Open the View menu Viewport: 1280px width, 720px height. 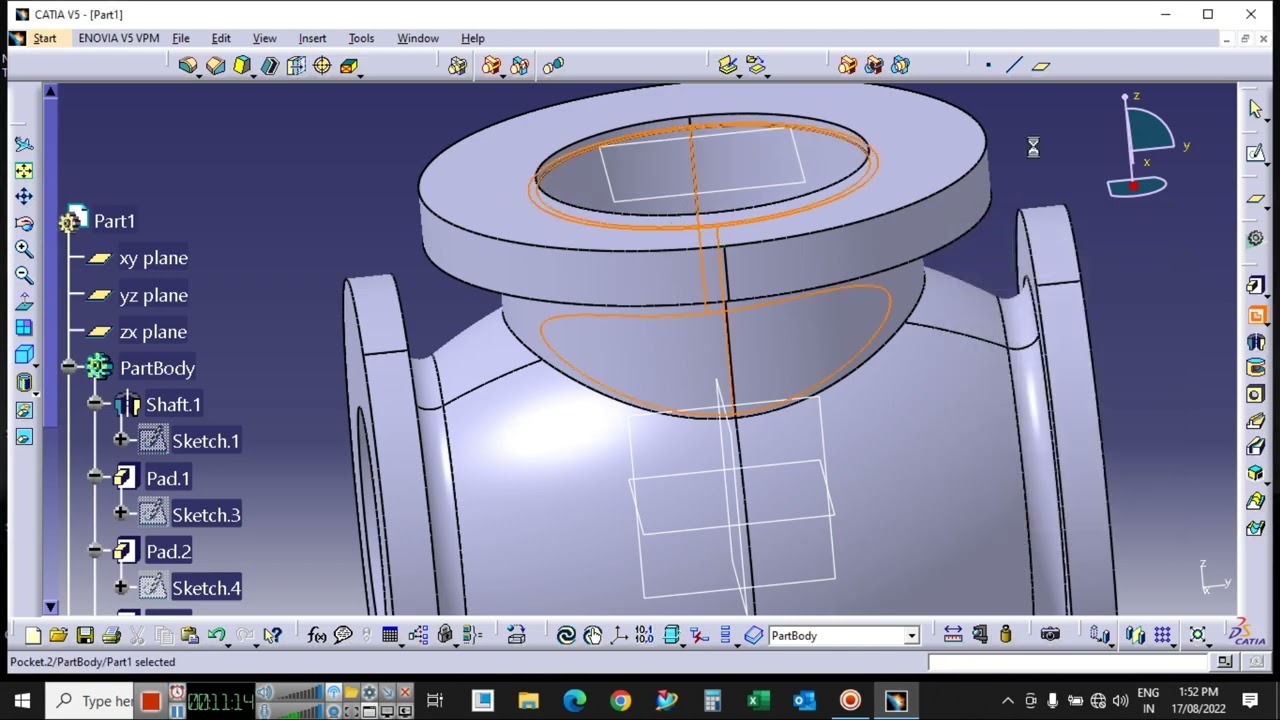click(264, 38)
